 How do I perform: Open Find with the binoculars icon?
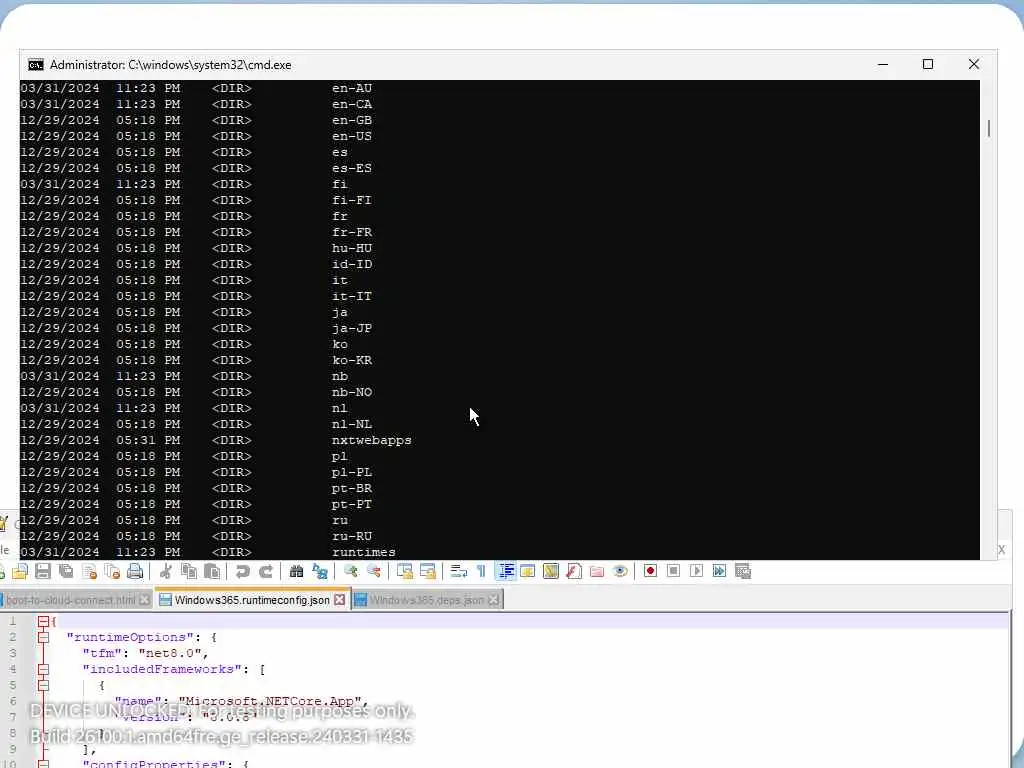(x=296, y=572)
